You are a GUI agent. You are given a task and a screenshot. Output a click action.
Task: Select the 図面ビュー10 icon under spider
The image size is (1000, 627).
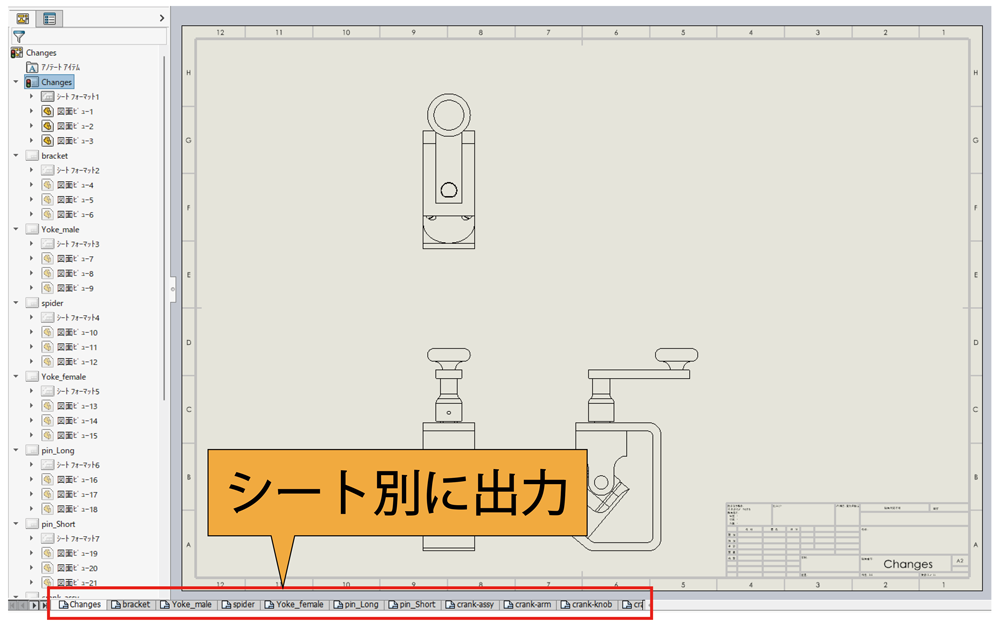coord(47,332)
